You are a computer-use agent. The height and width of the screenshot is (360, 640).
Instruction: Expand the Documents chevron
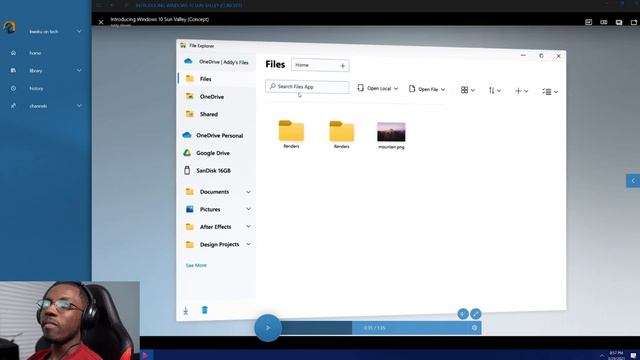(248, 192)
